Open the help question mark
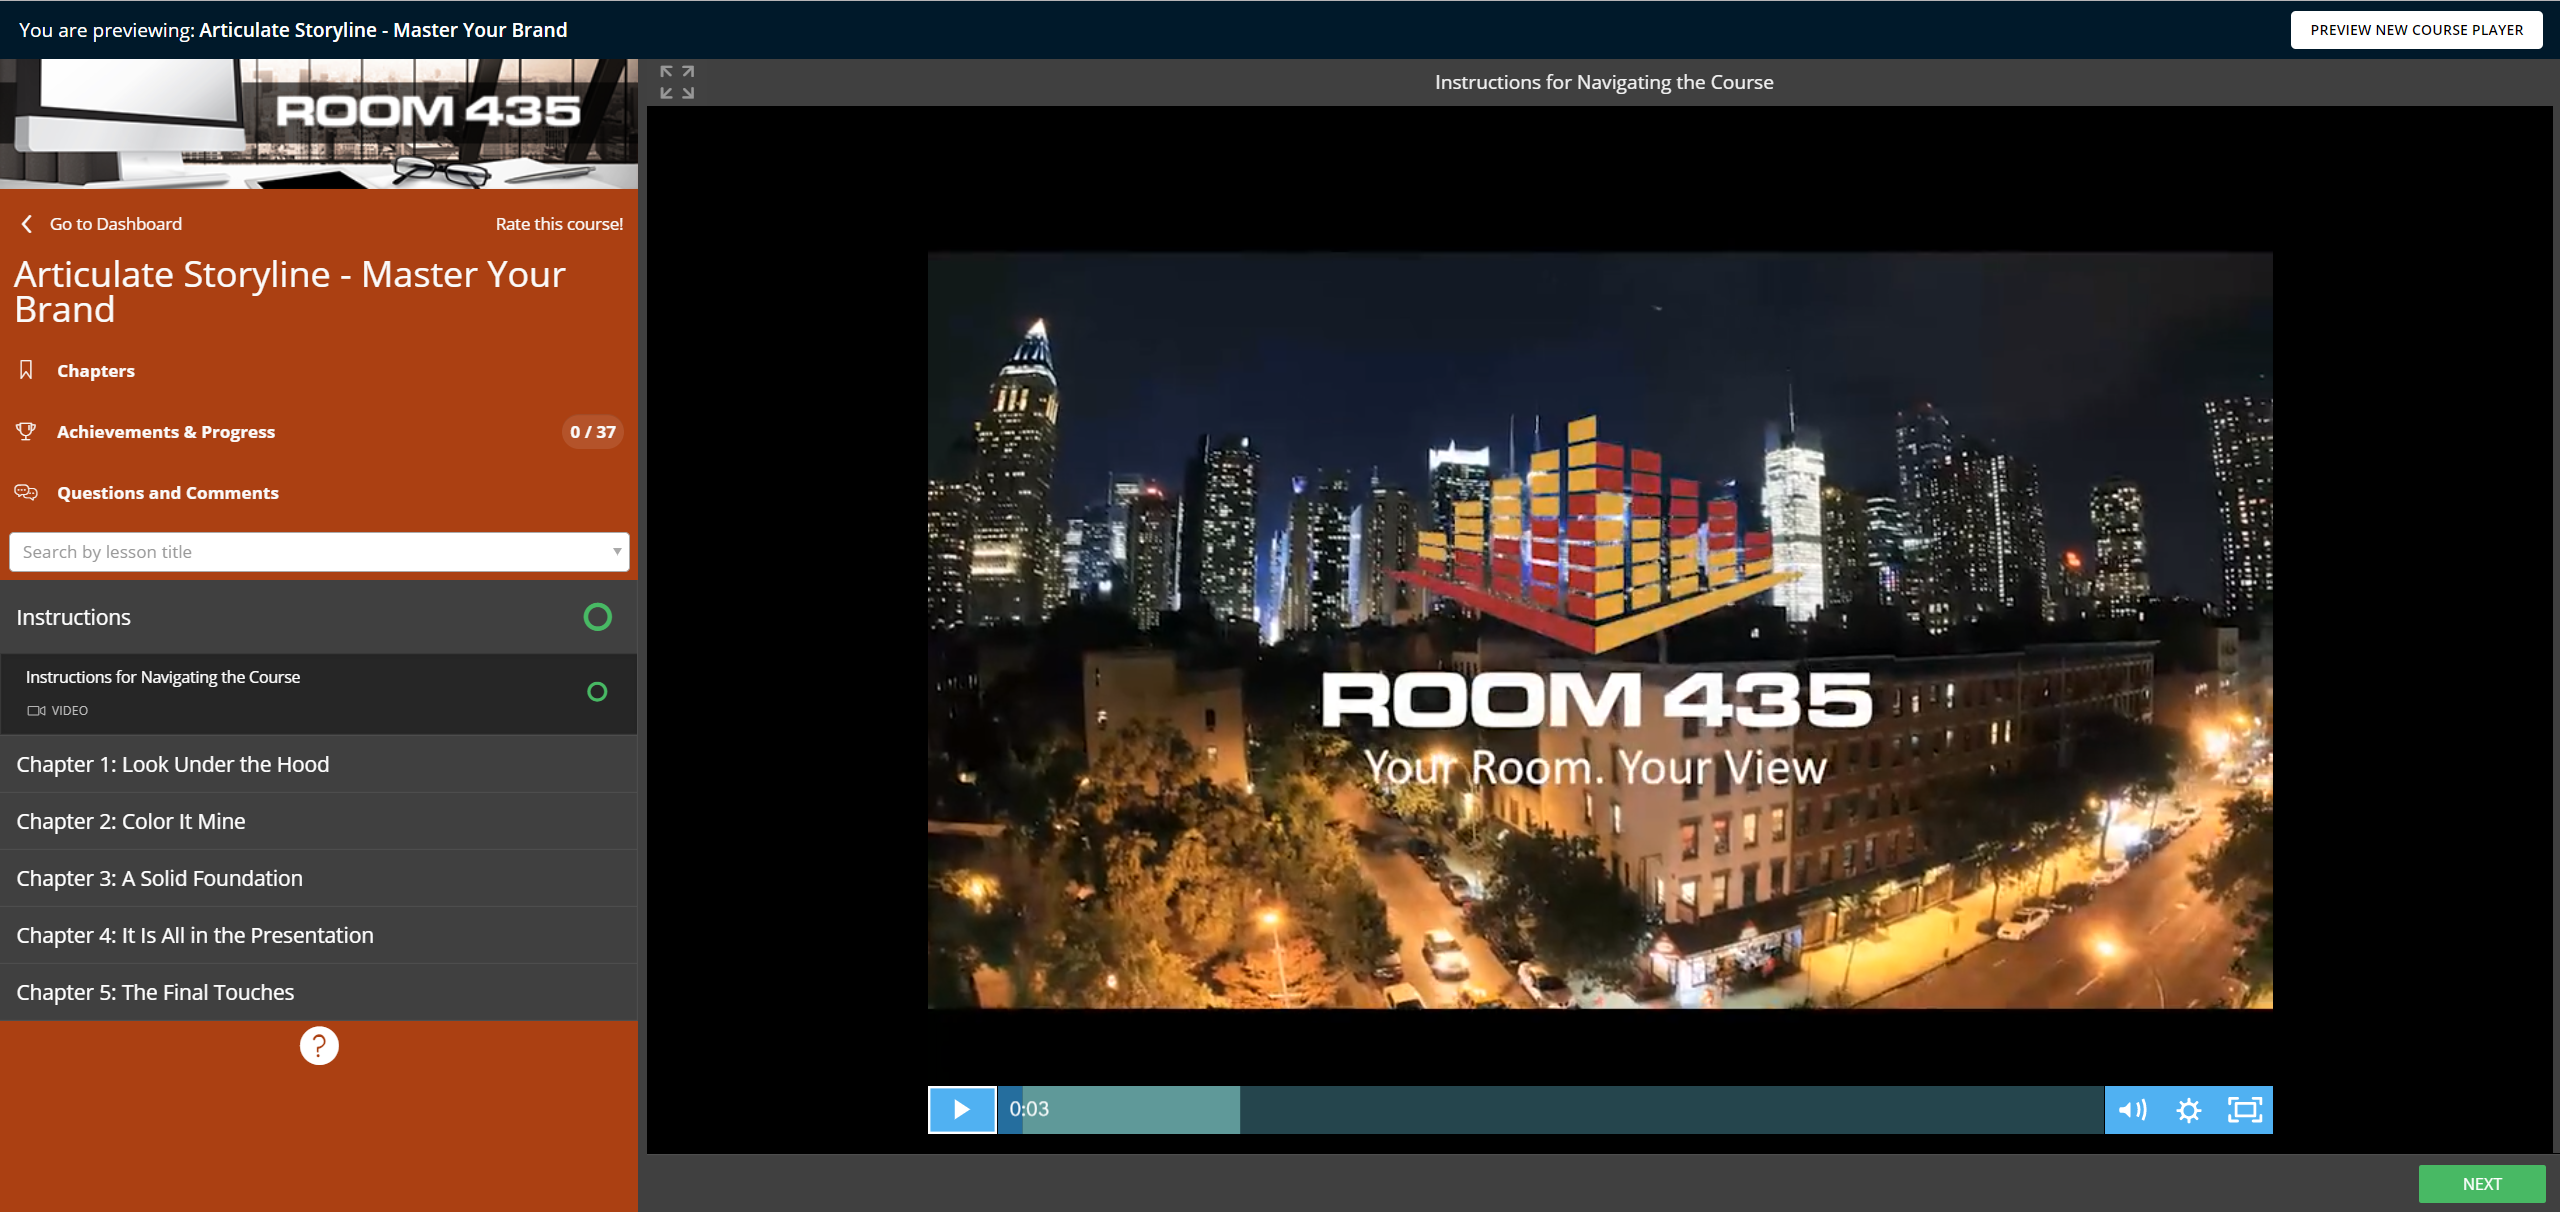 click(319, 1046)
